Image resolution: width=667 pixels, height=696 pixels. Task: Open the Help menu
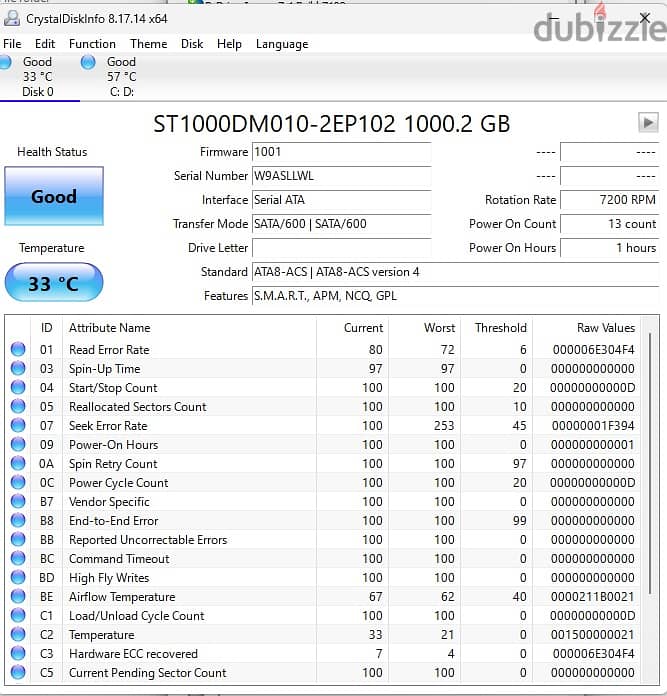click(229, 44)
